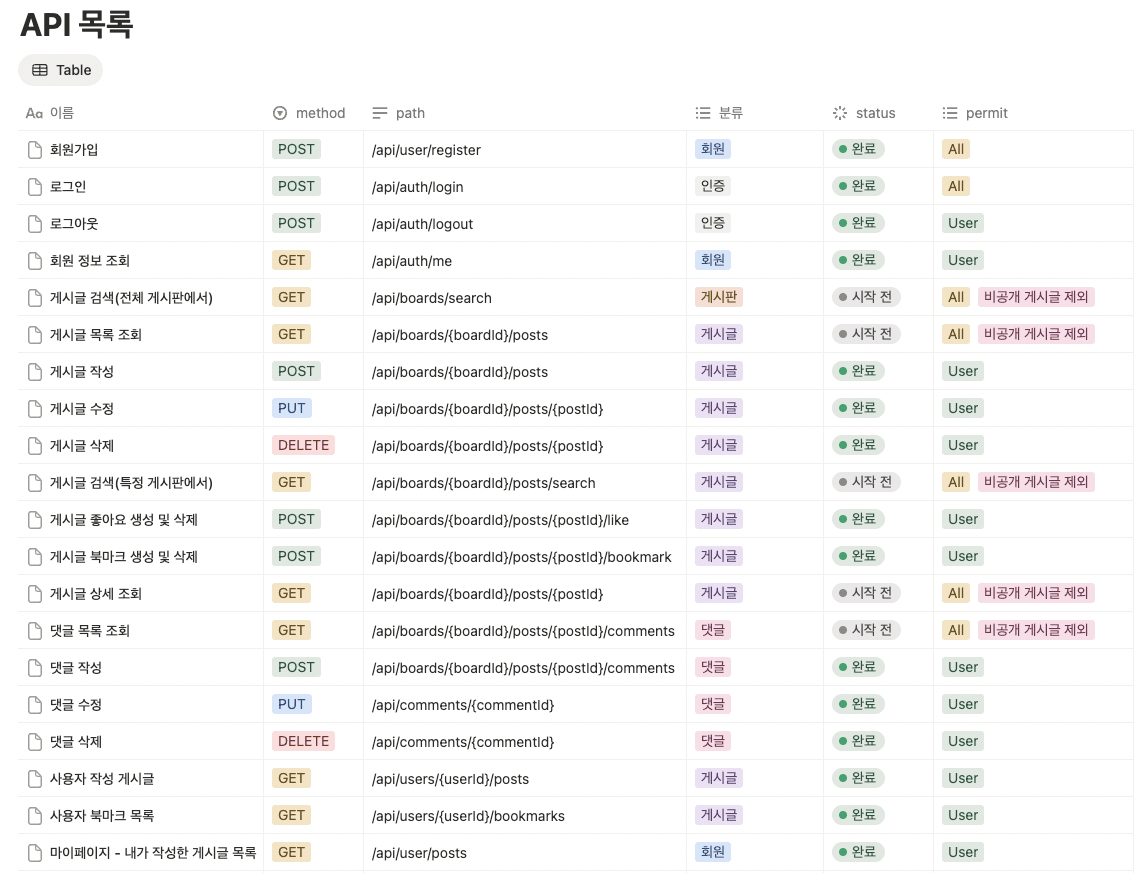Click the 시작 전 status of 게시글 목록 조회

pyautogui.click(x=866, y=334)
